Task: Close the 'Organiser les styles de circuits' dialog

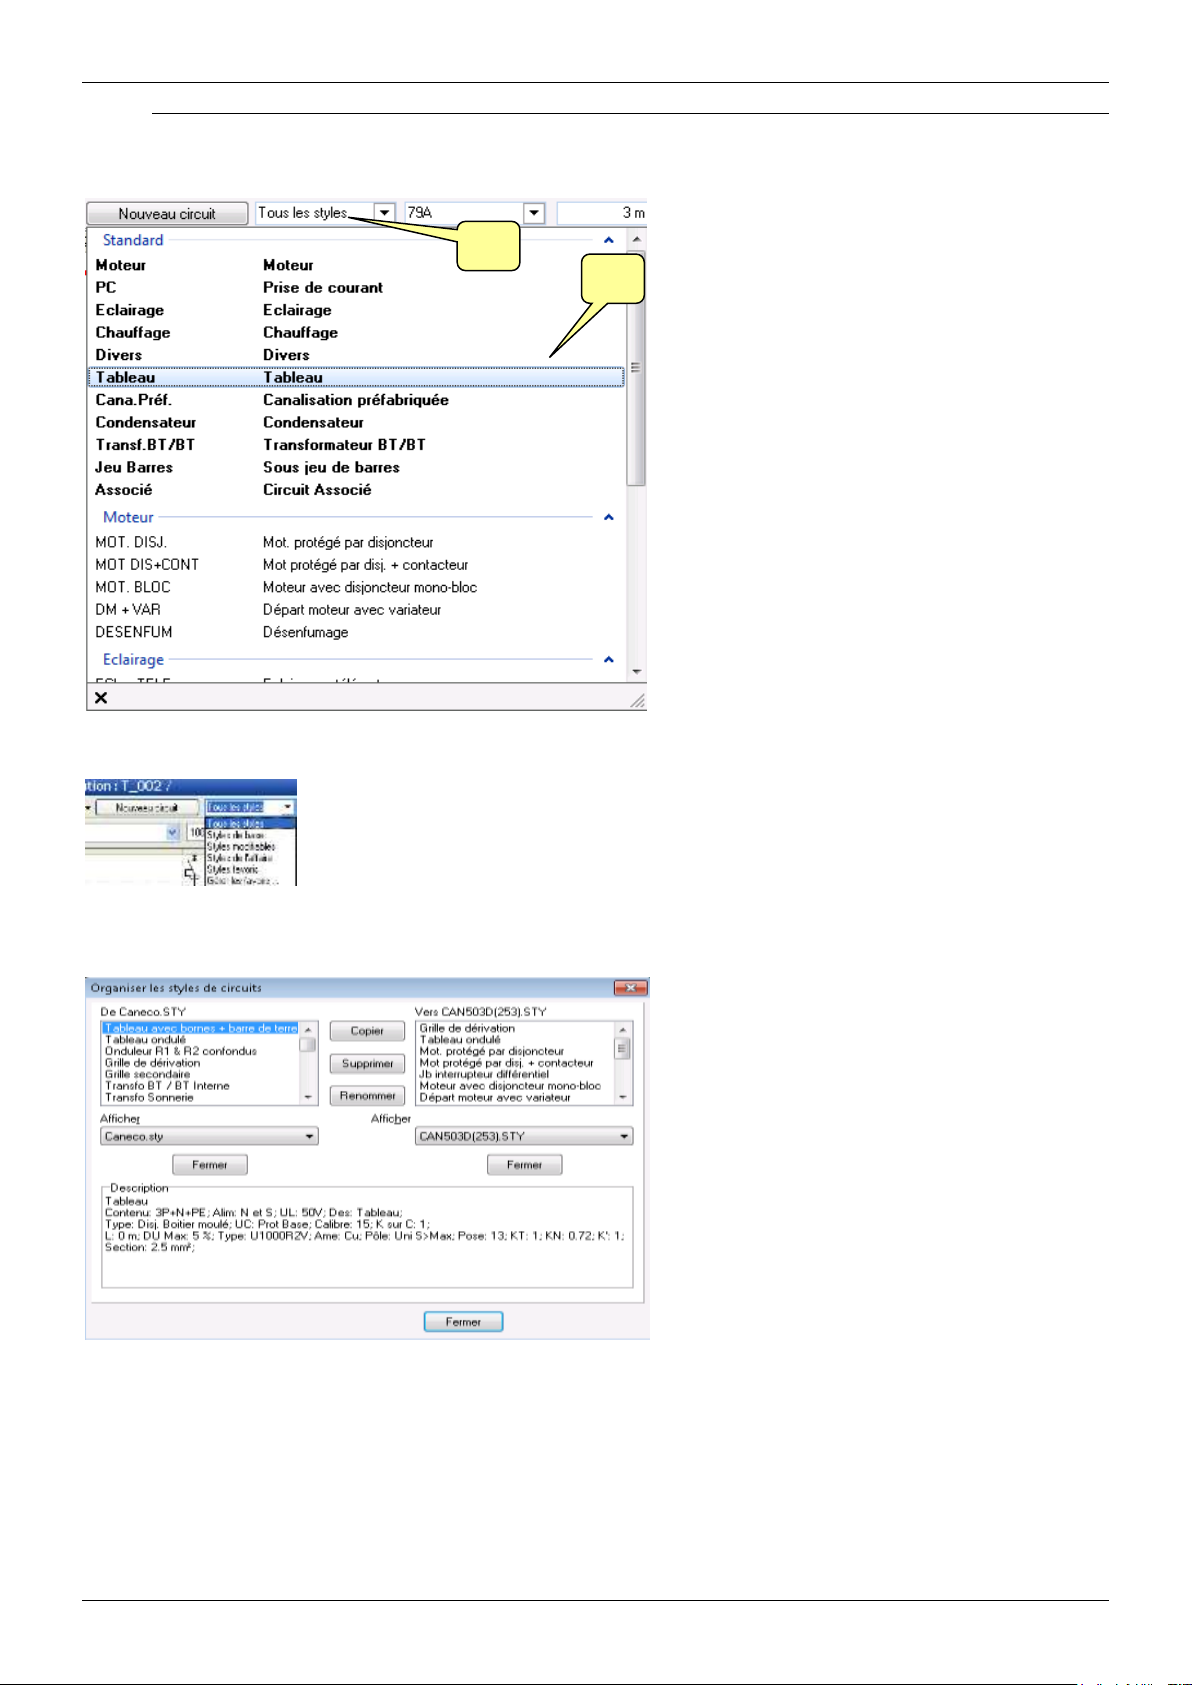Action: click(x=630, y=988)
